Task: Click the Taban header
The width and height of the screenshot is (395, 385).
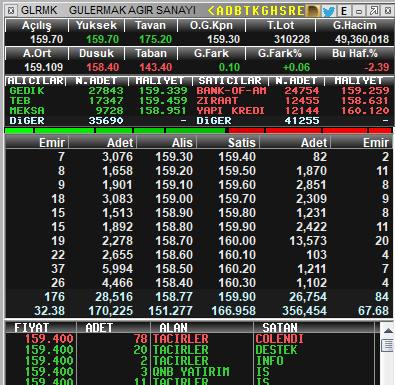Action: coord(150,53)
